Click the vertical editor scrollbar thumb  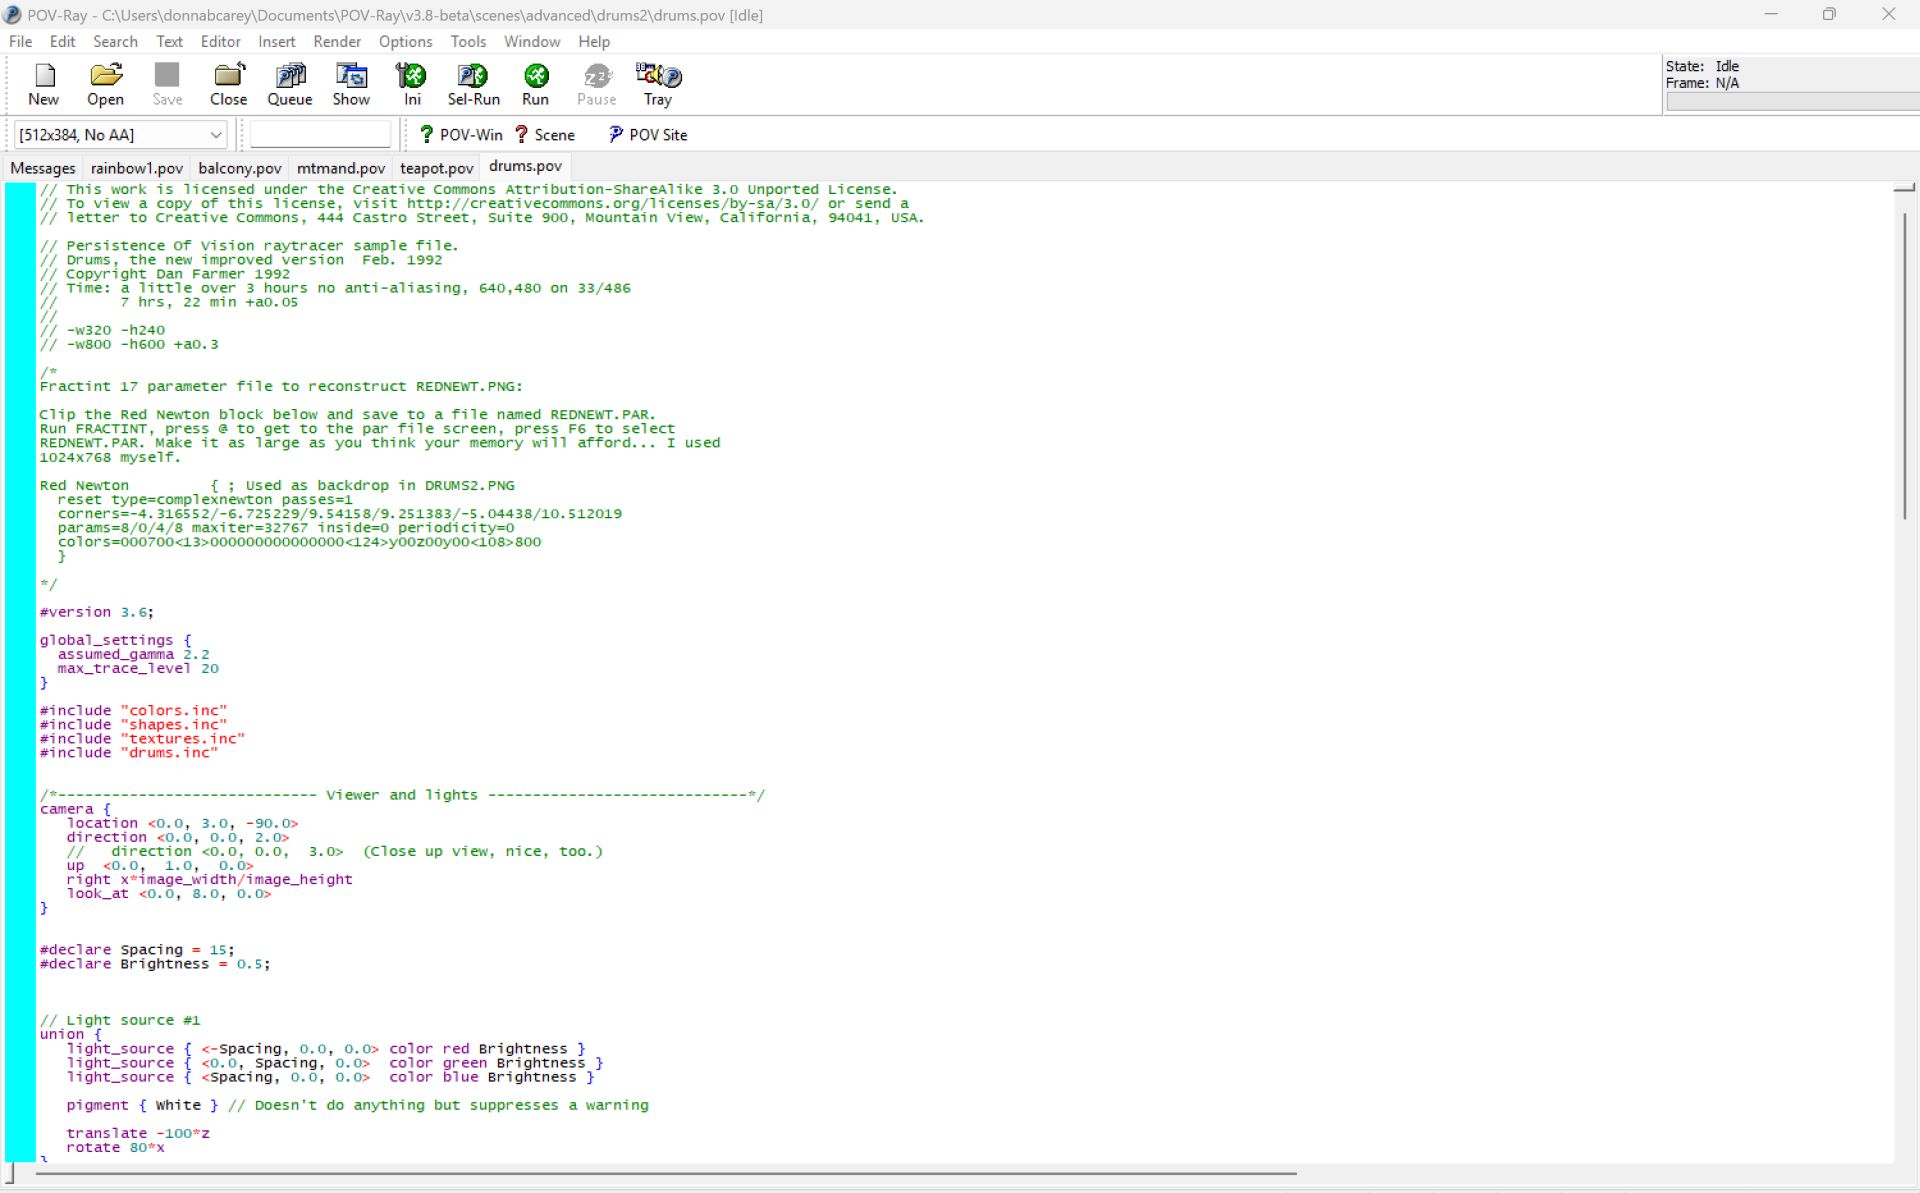(x=1904, y=365)
